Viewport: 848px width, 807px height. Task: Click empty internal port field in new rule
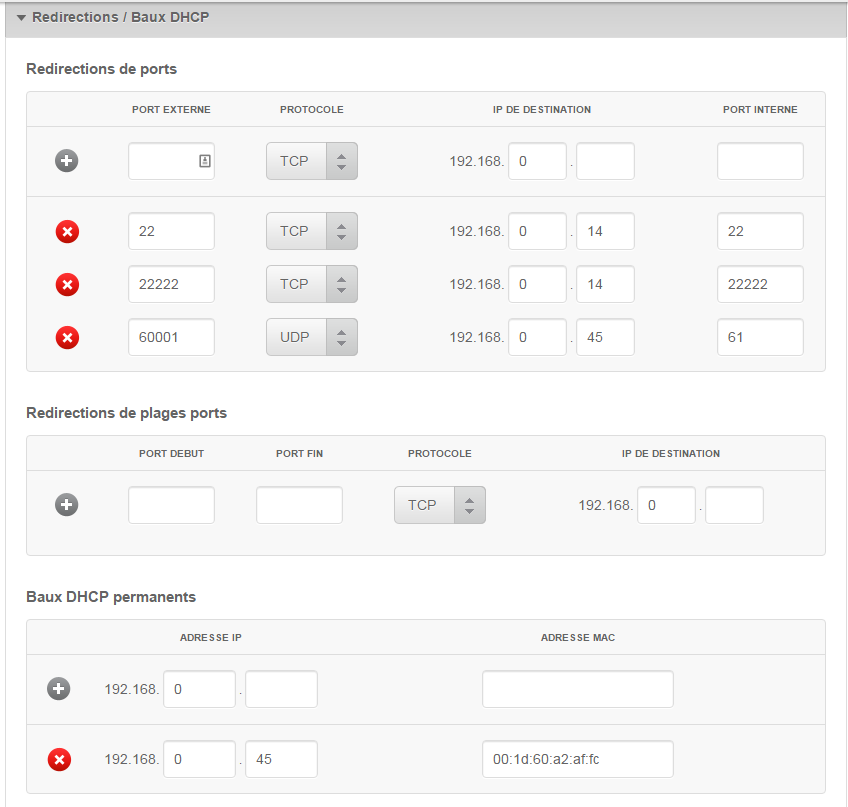(759, 161)
